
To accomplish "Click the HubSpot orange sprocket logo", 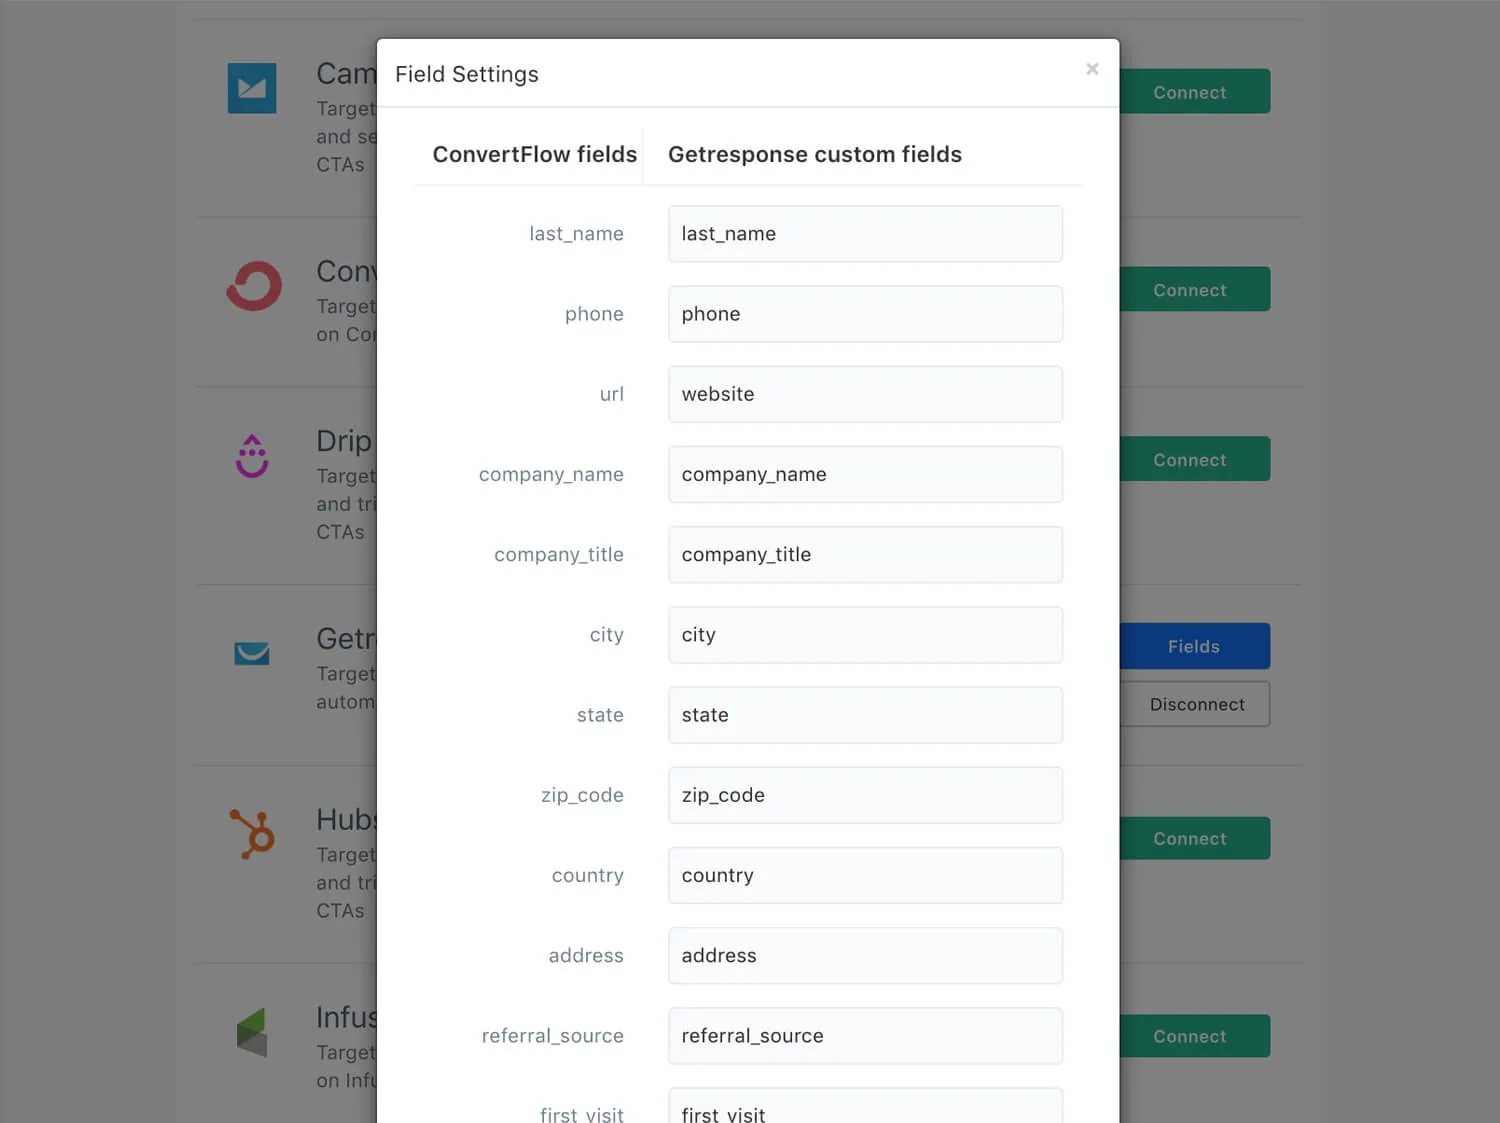I will [x=253, y=834].
